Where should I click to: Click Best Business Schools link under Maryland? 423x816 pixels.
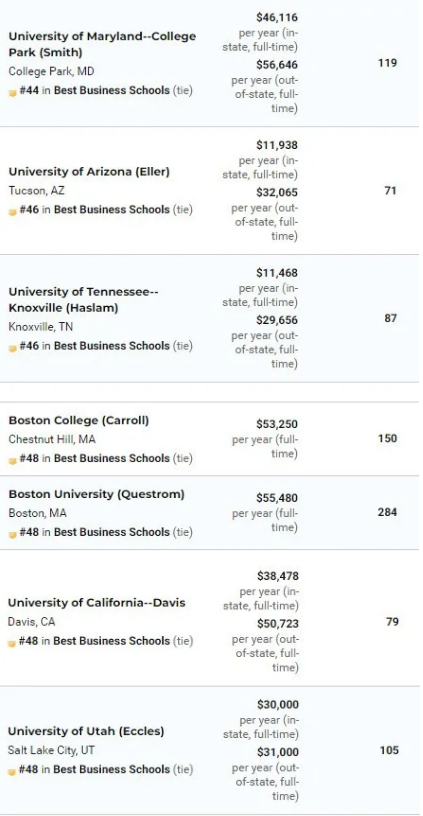[112, 91]
